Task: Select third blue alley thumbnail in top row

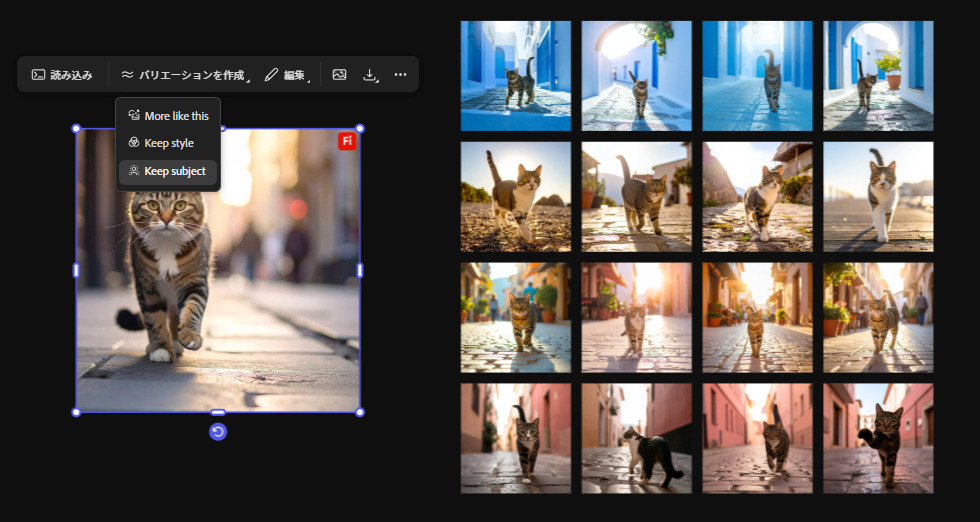Action: pyautogui.click(x=758, y=76)
